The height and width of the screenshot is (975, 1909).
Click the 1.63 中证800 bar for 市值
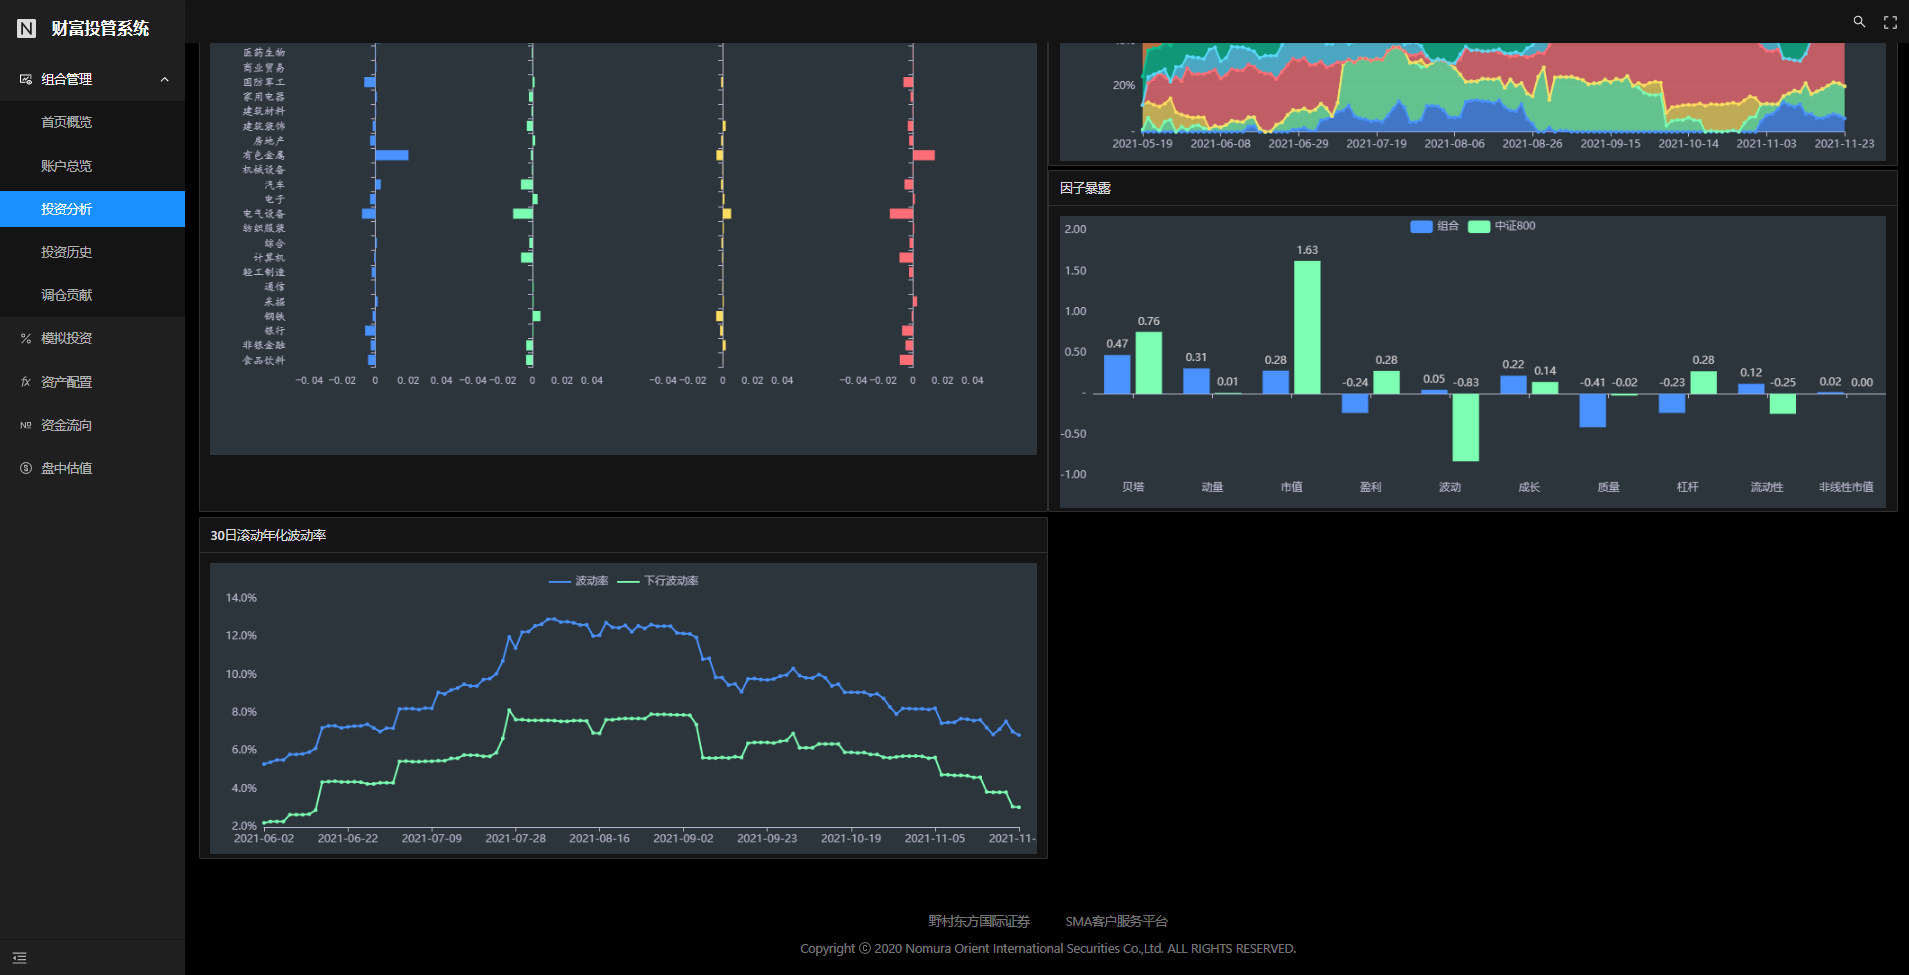pyautogui.click(x=1307, y=327)
